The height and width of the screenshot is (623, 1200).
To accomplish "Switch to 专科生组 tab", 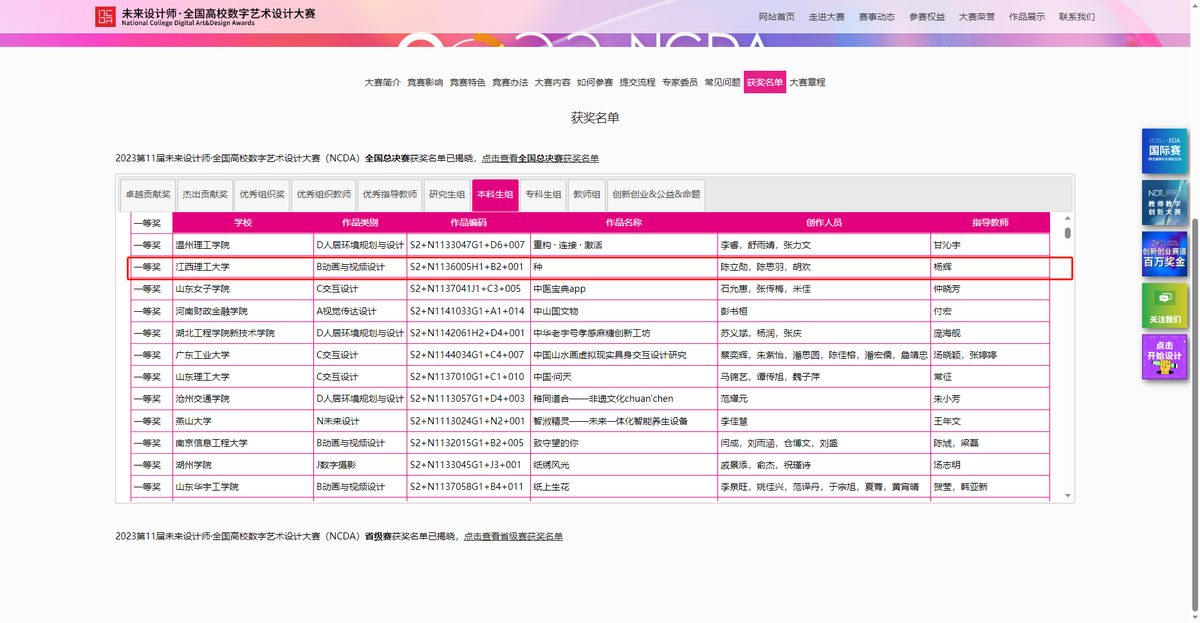I will pyautogui.click(x=544, y=194).
